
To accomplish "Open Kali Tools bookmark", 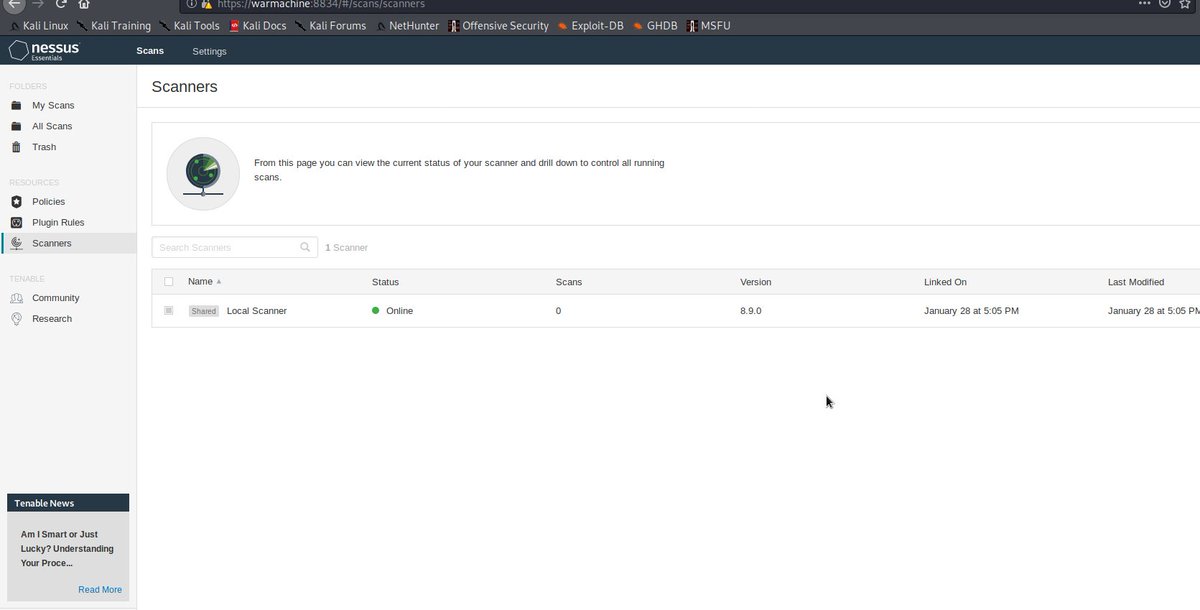I will [x=189, y=25].
